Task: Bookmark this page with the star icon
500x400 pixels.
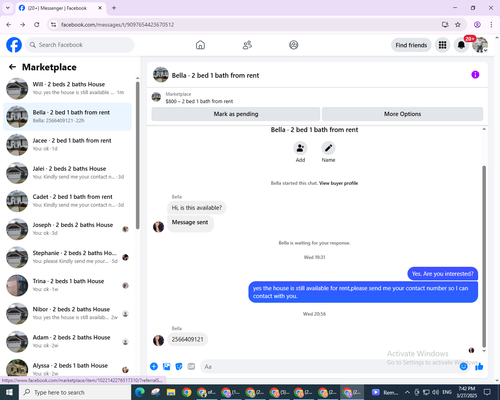Action: pos(458,25)
